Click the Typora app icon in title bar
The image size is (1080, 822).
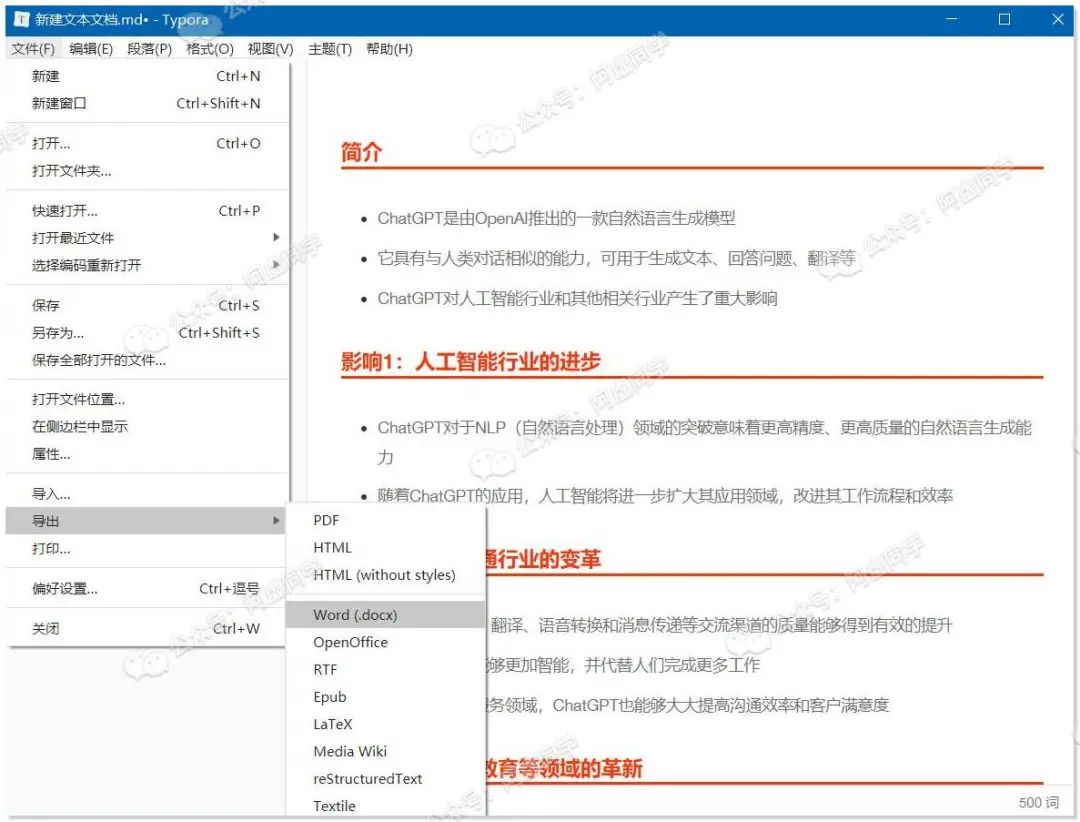21,19
